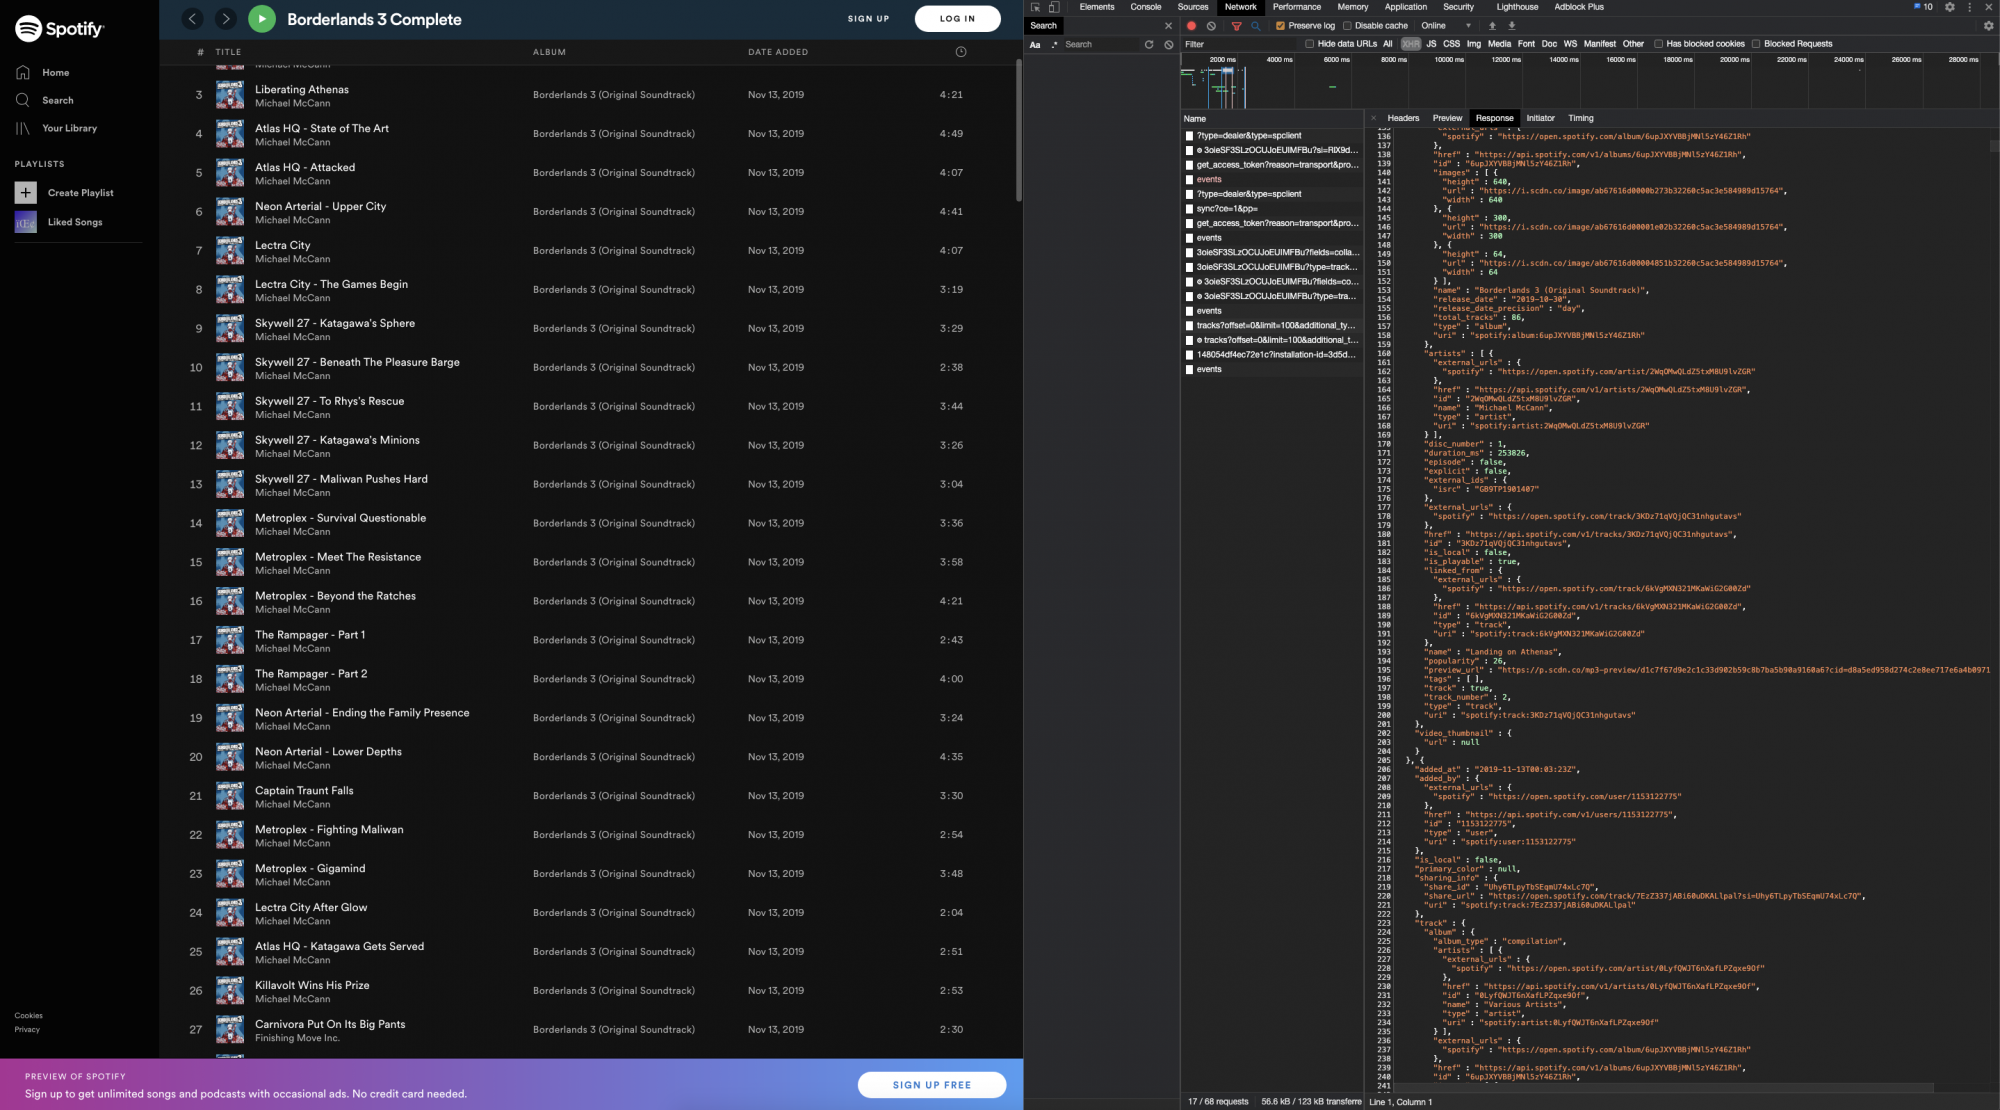Image resolution: width=2000 pixels, height=1110 pixels.
Task: Close the request details pane
Action: click(x=1374, y=118)
